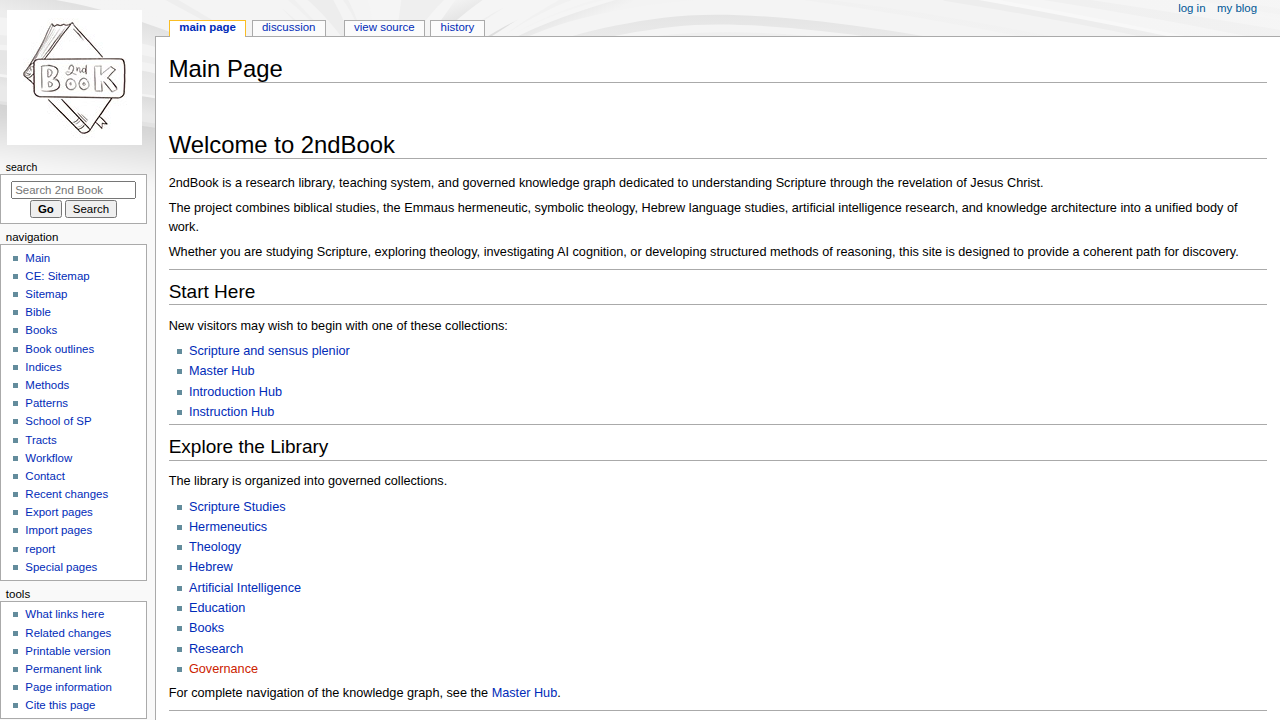The width and height of the screenshot is (1280, 720).
Task: Open Theology collection
Action: (x=215, y=547)
